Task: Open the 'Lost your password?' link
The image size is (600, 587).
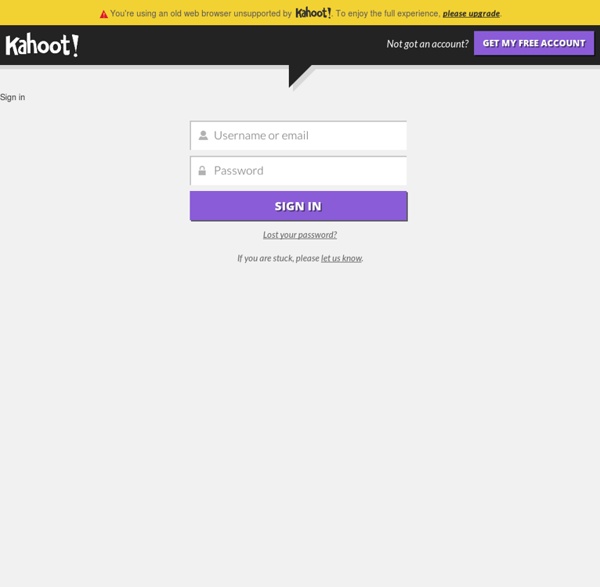Action: 299,235
